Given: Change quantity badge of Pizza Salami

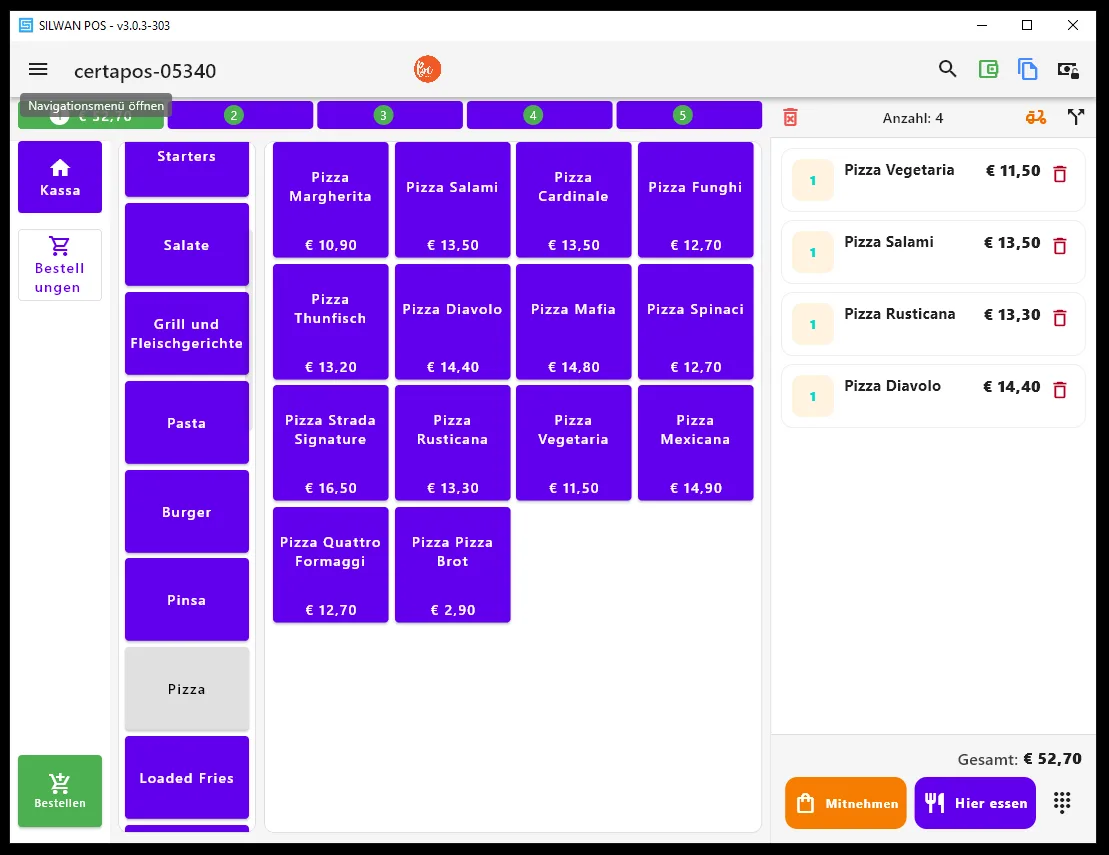Looking at the screenshot, I should coord(813,252).
